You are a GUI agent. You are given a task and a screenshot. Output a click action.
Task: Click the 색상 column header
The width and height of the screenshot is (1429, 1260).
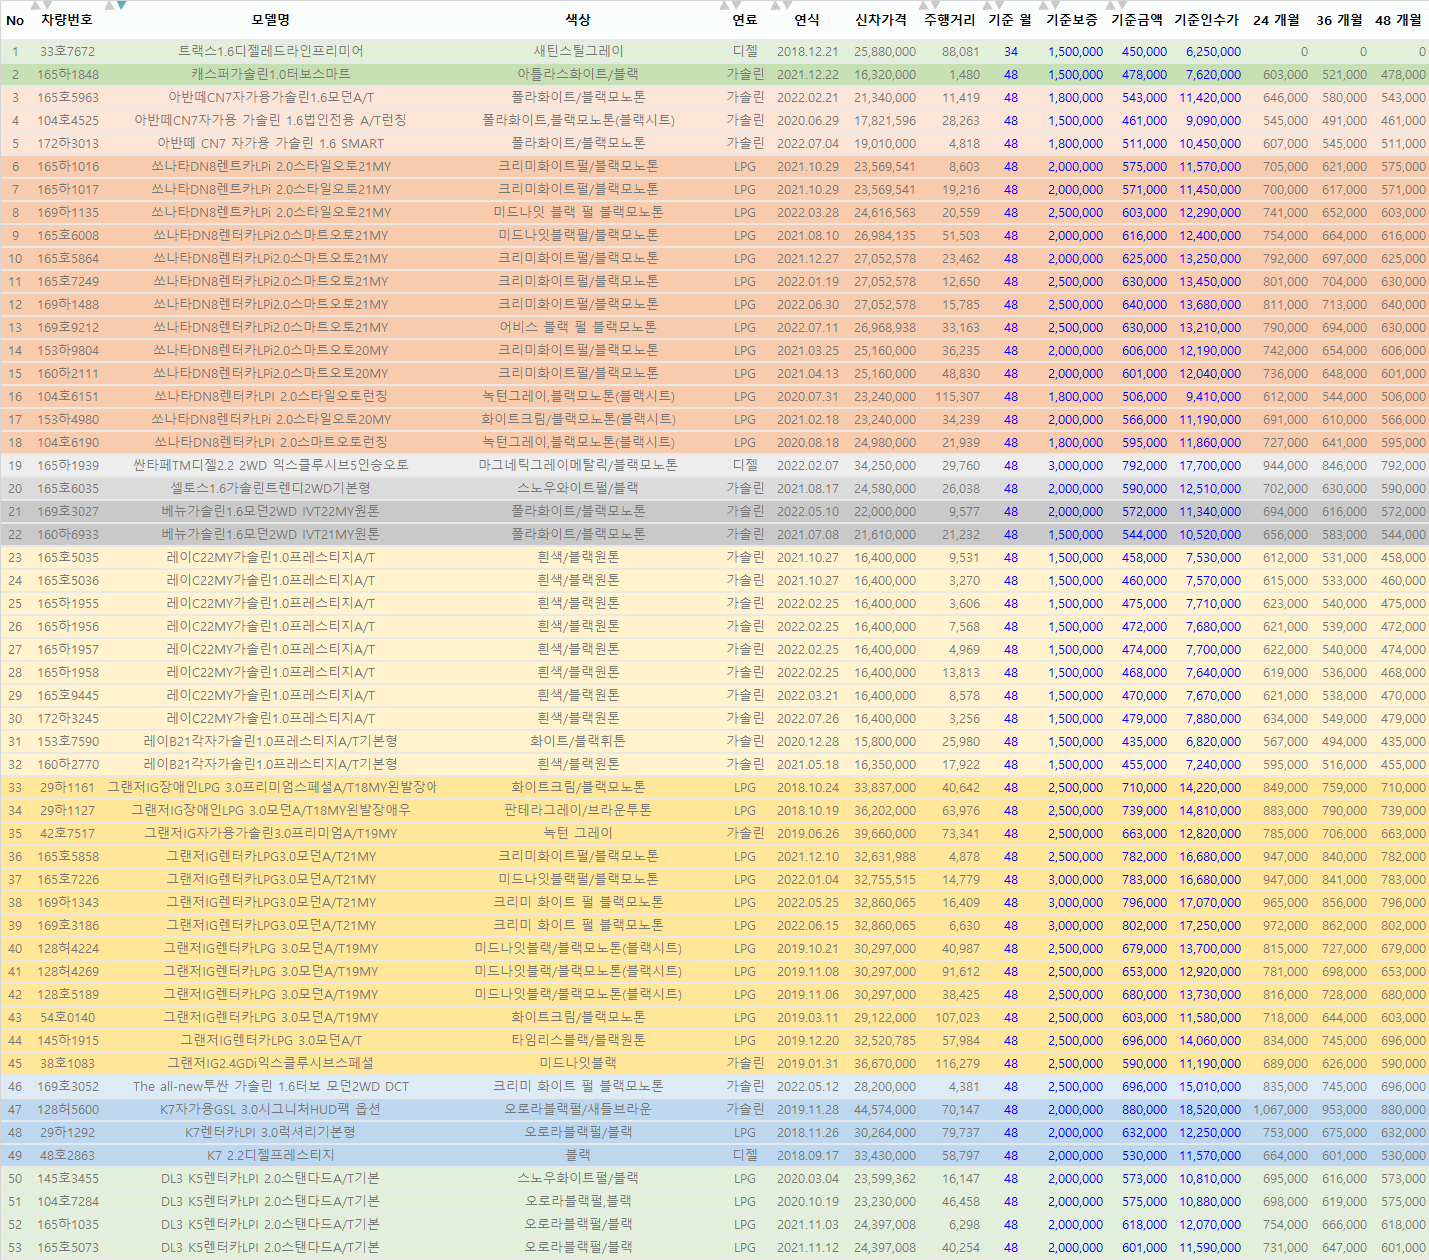[x=578, y=20]
